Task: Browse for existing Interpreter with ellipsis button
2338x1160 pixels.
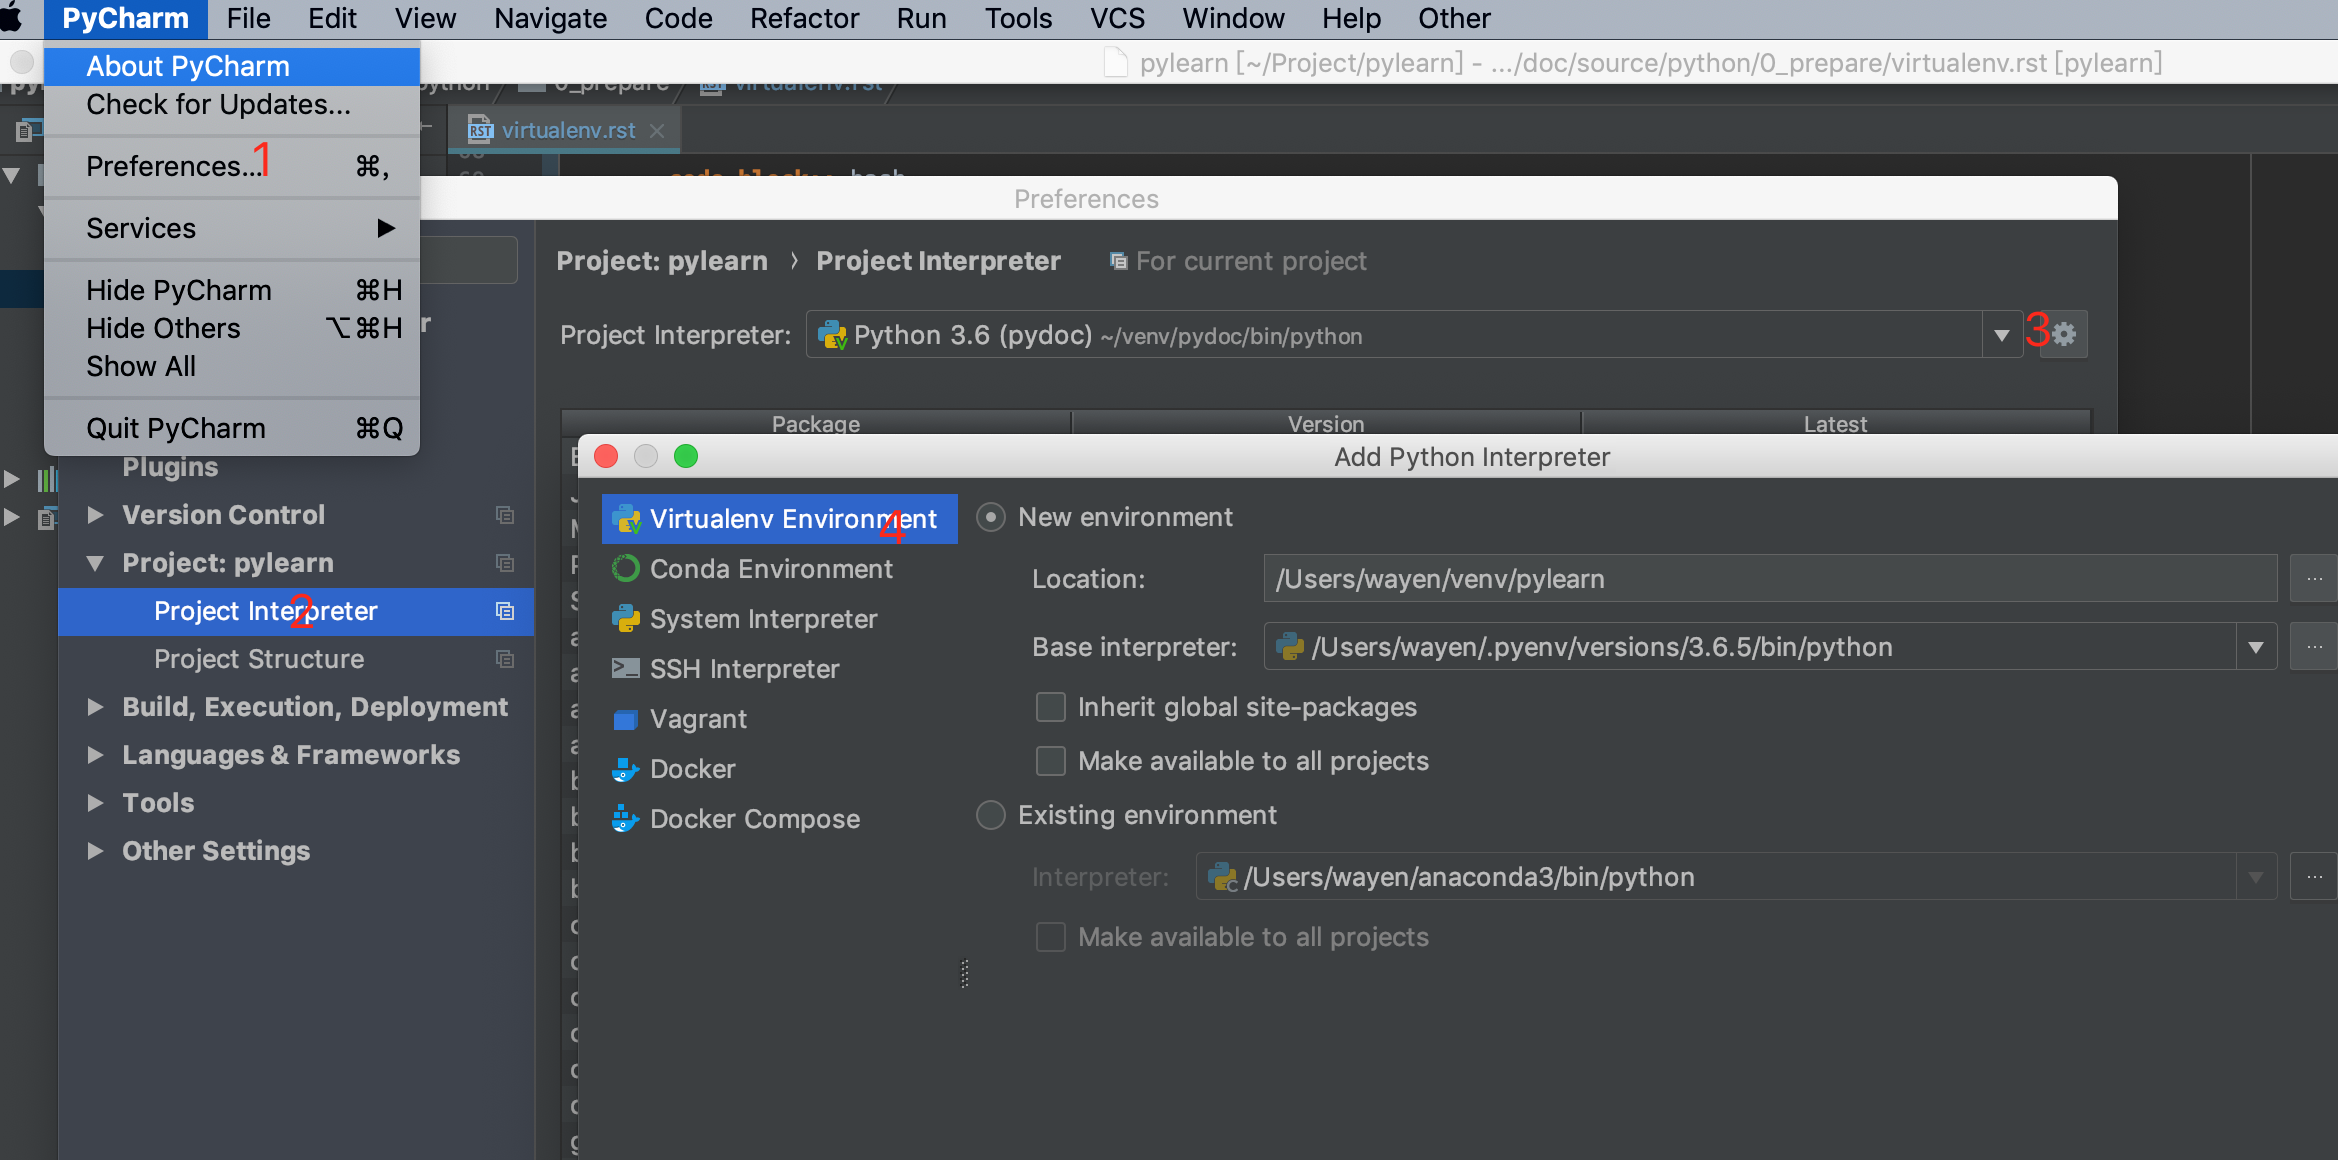Action: pyautogui.click(x=2314, y=877)
